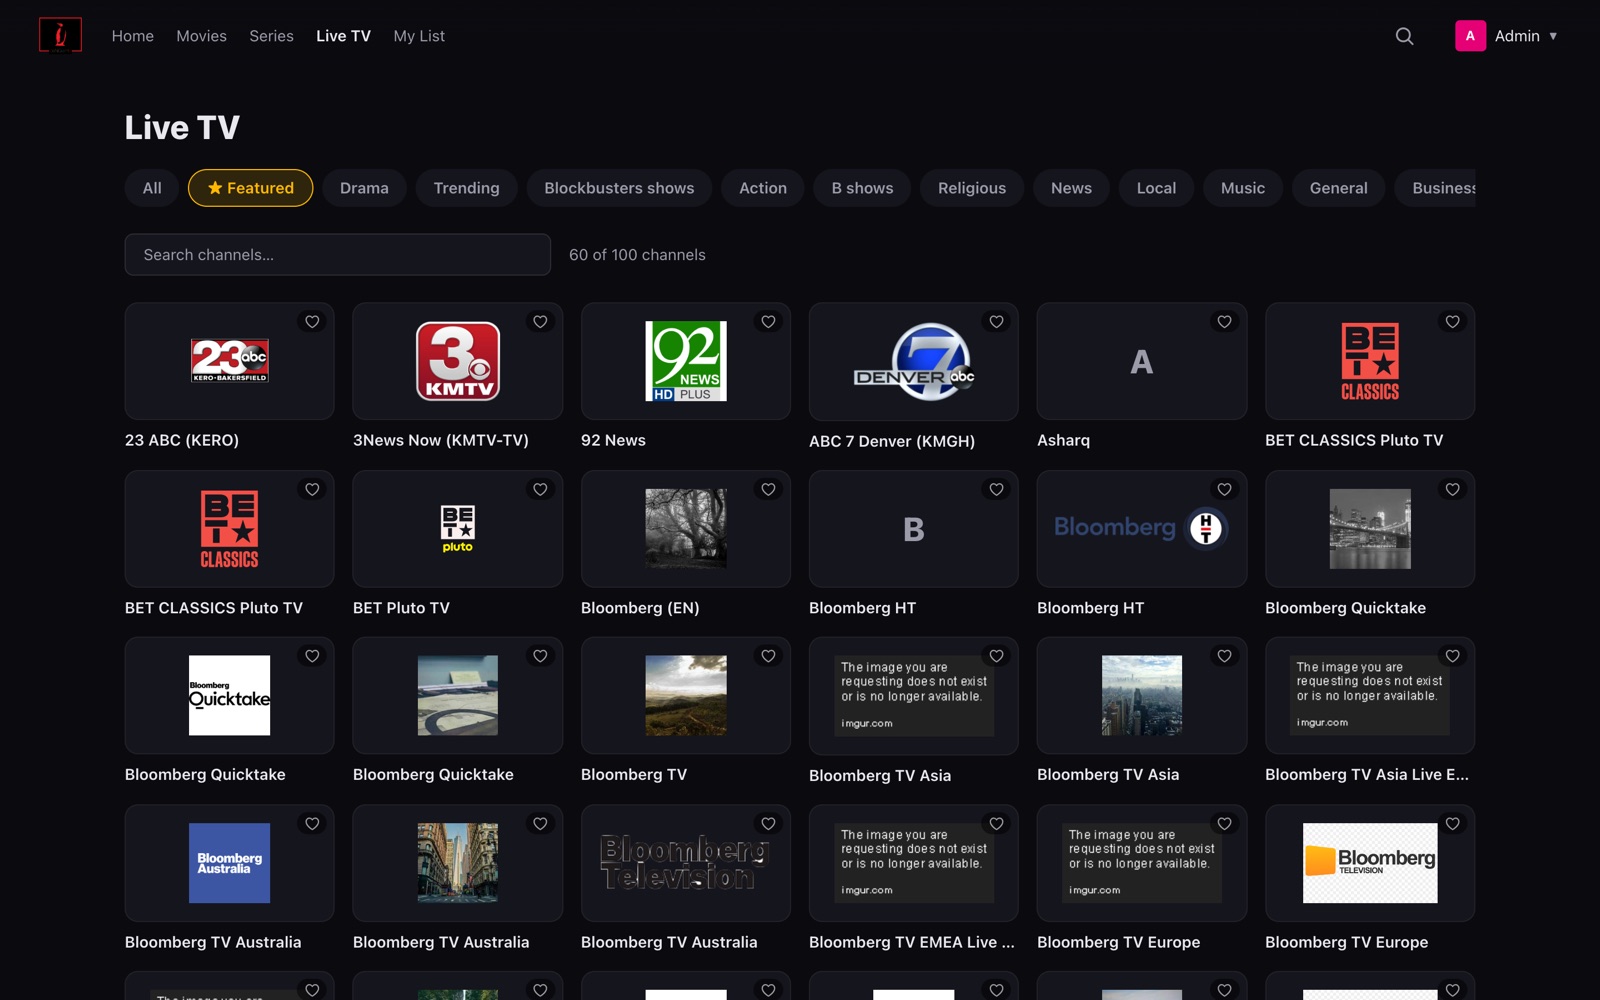Viewport: 1600px width, 1000px height.
Task: Click the red app logo icon
Action: (x=60, y=35)
